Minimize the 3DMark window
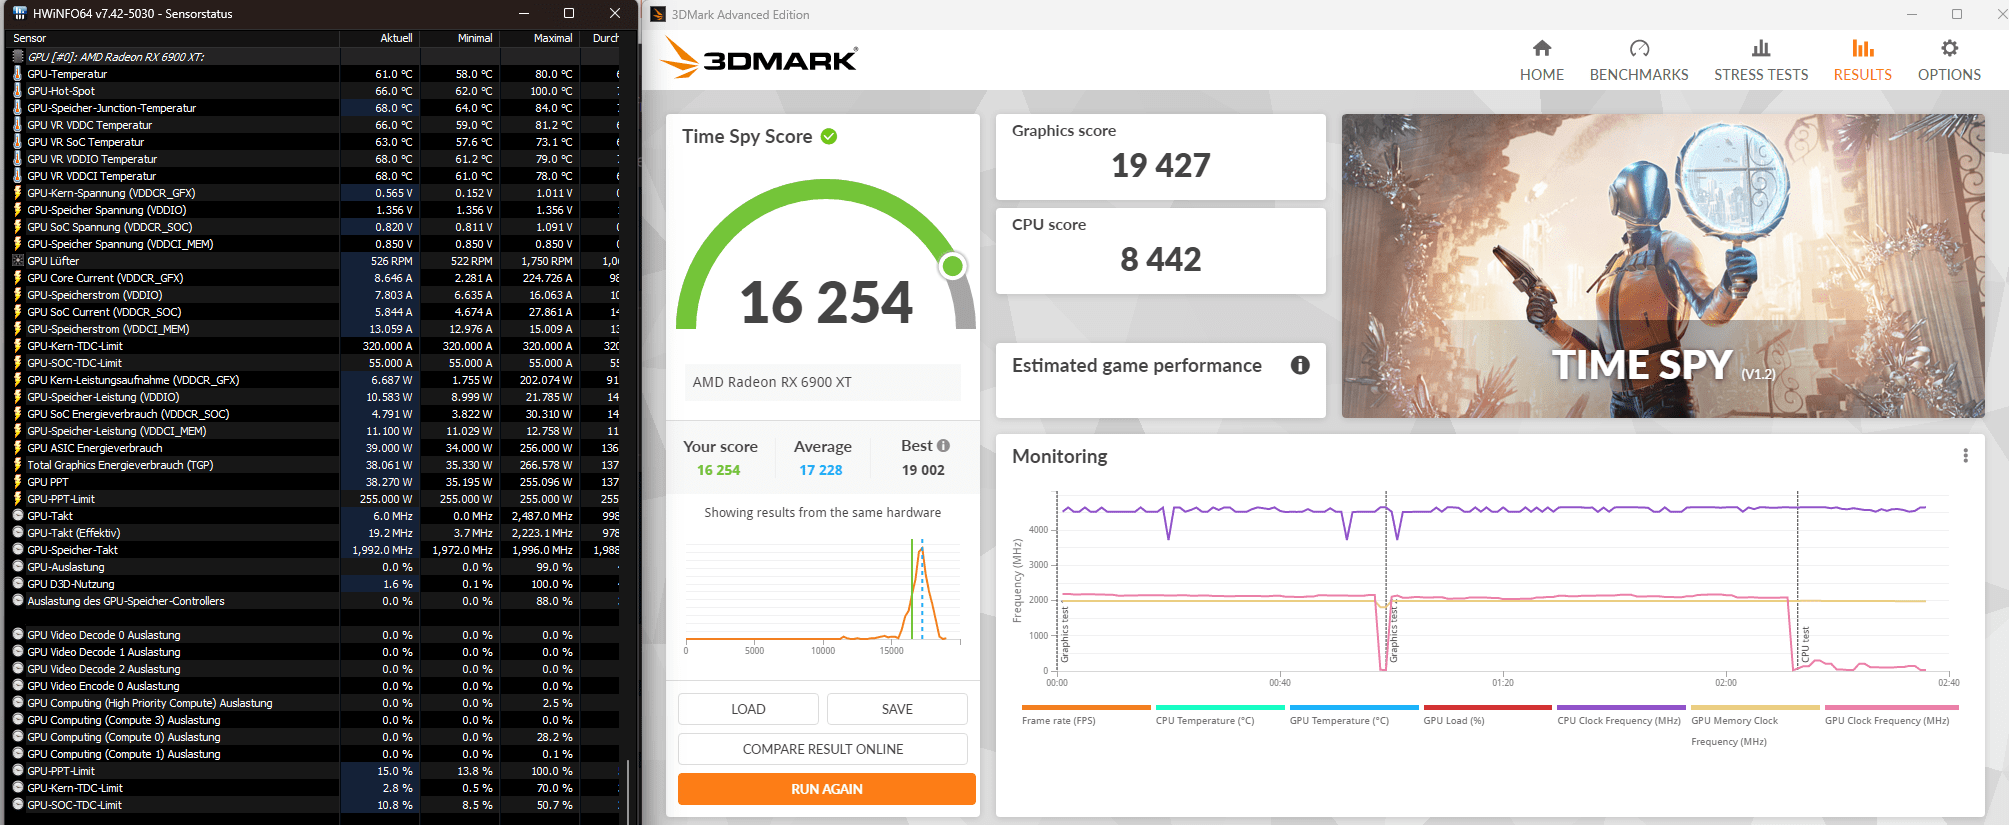The height and width of the screenshot is (825, 2009). click(x=1912, y=14)
